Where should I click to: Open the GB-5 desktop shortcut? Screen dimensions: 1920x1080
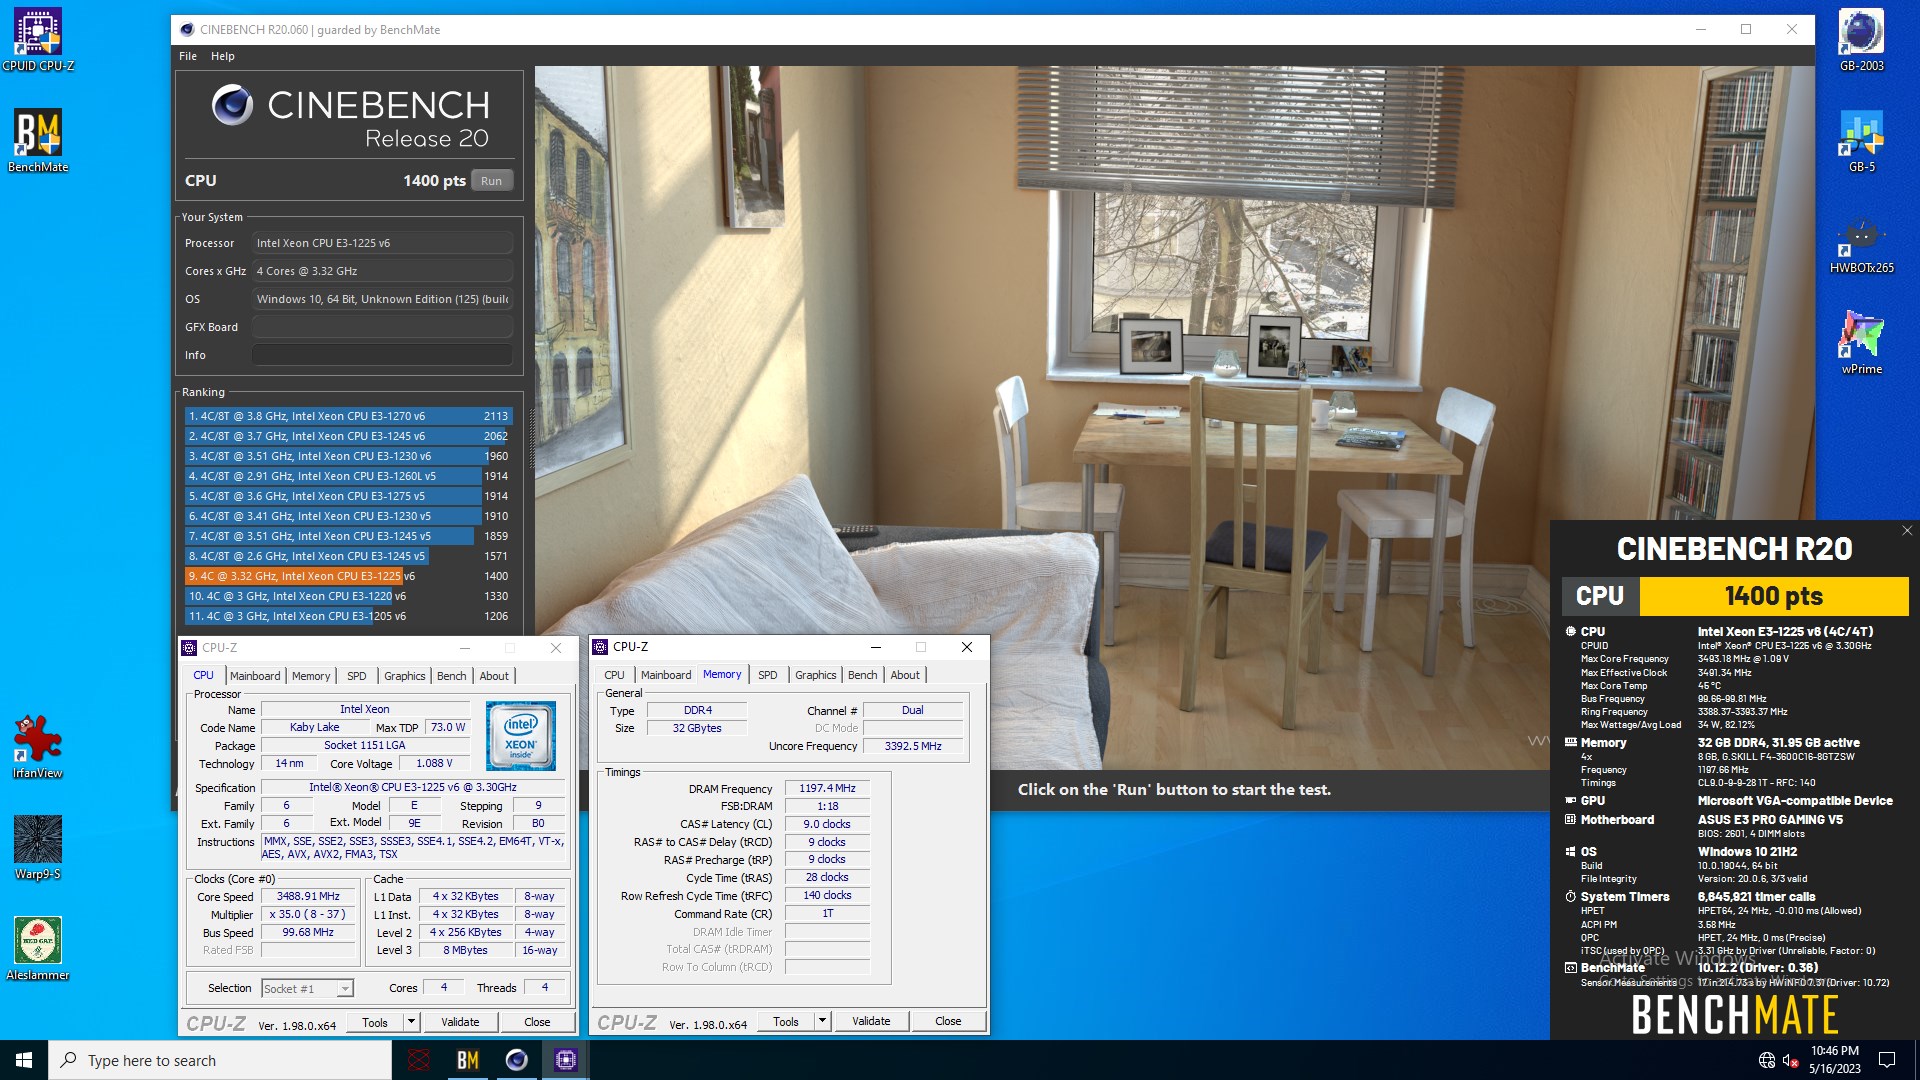[1861, 141]
